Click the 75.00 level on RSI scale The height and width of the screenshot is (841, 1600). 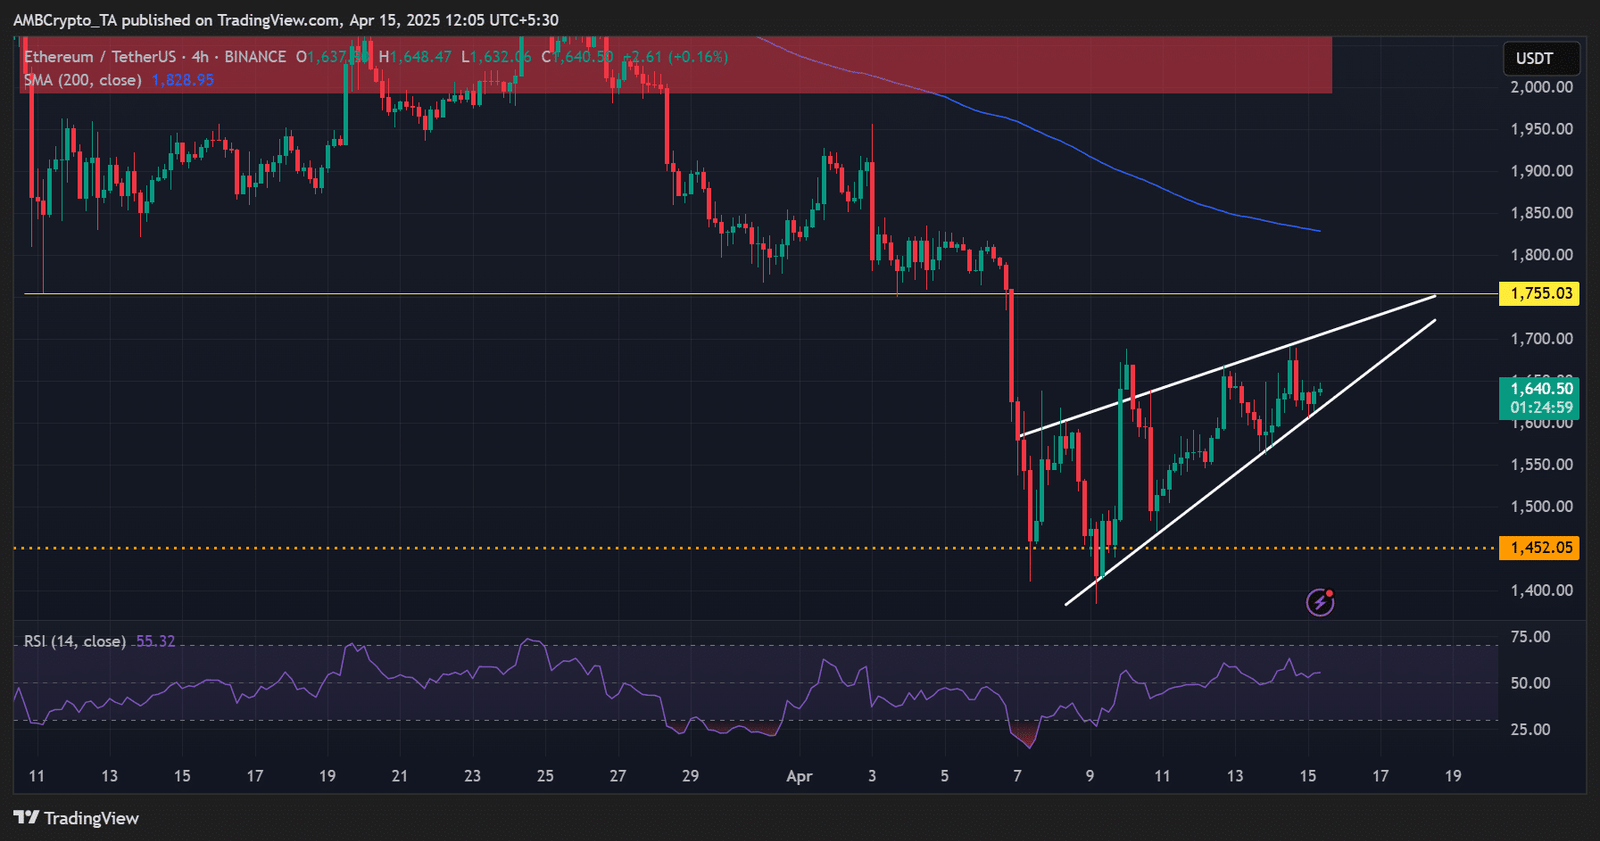coord(1530,637)
